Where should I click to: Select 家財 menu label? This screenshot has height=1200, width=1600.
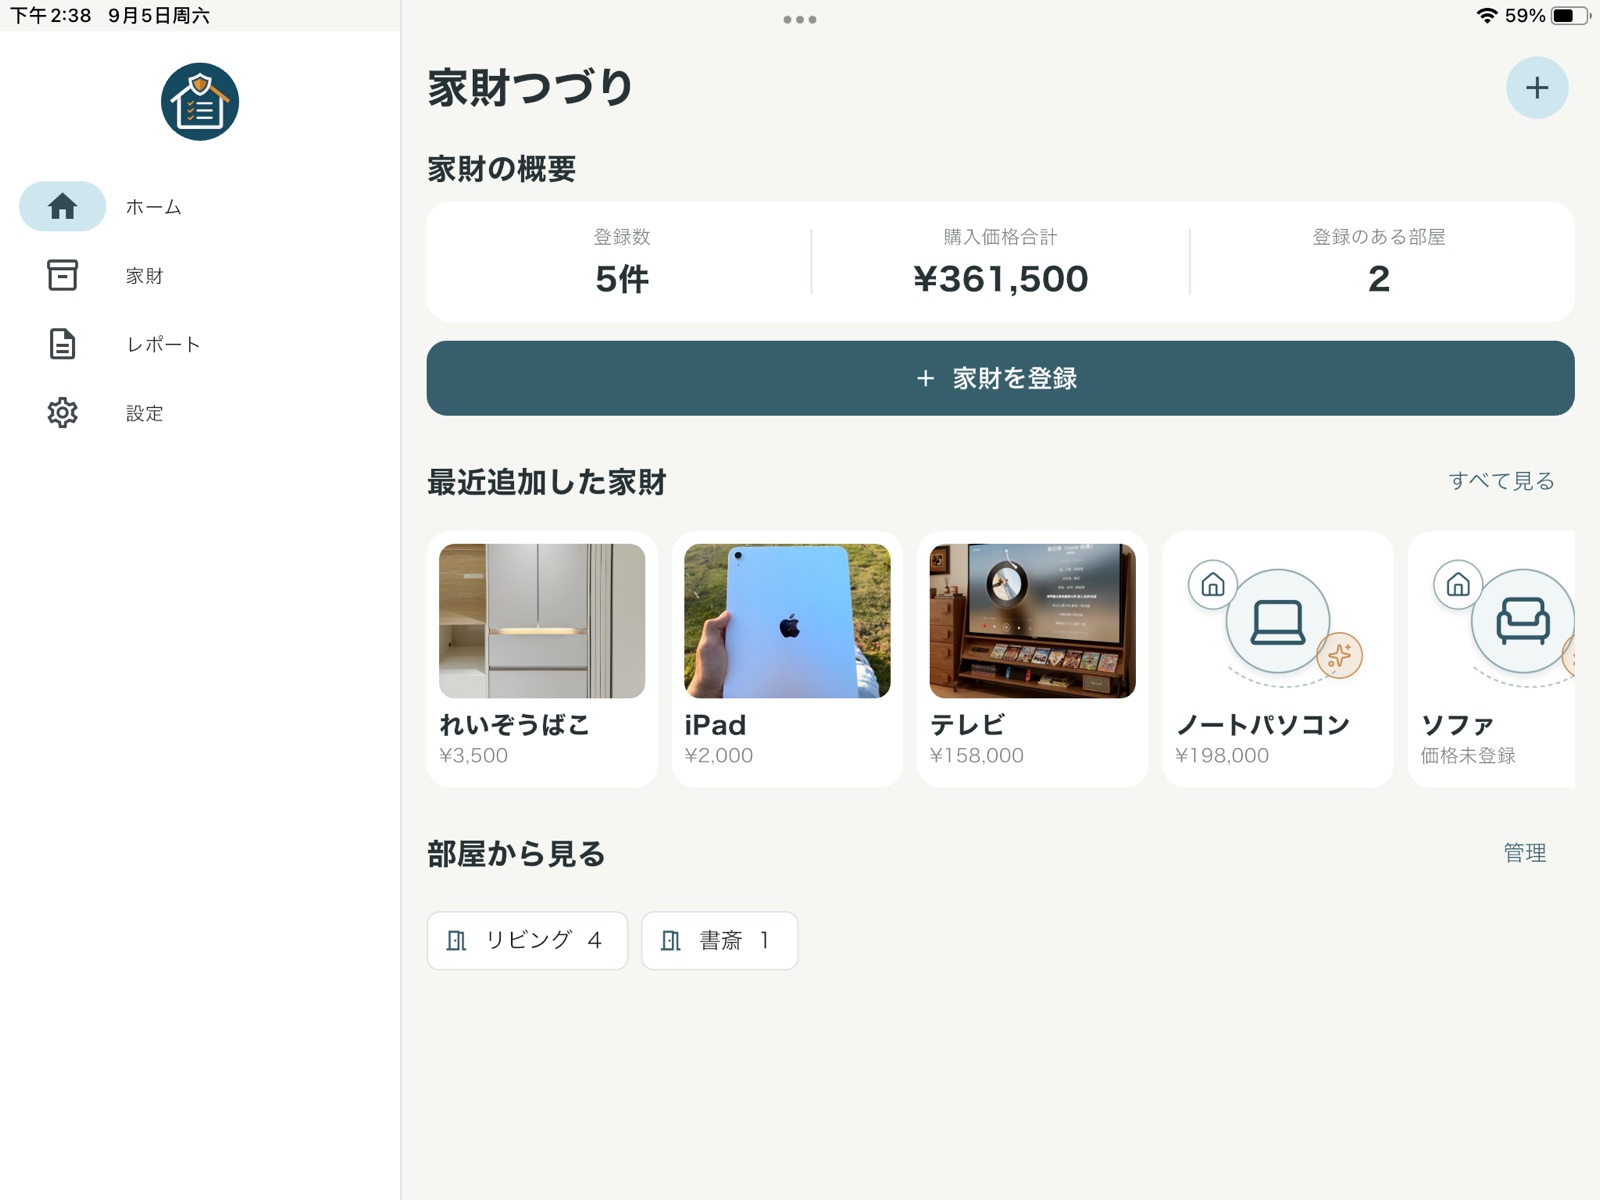[x=144, y=276]
